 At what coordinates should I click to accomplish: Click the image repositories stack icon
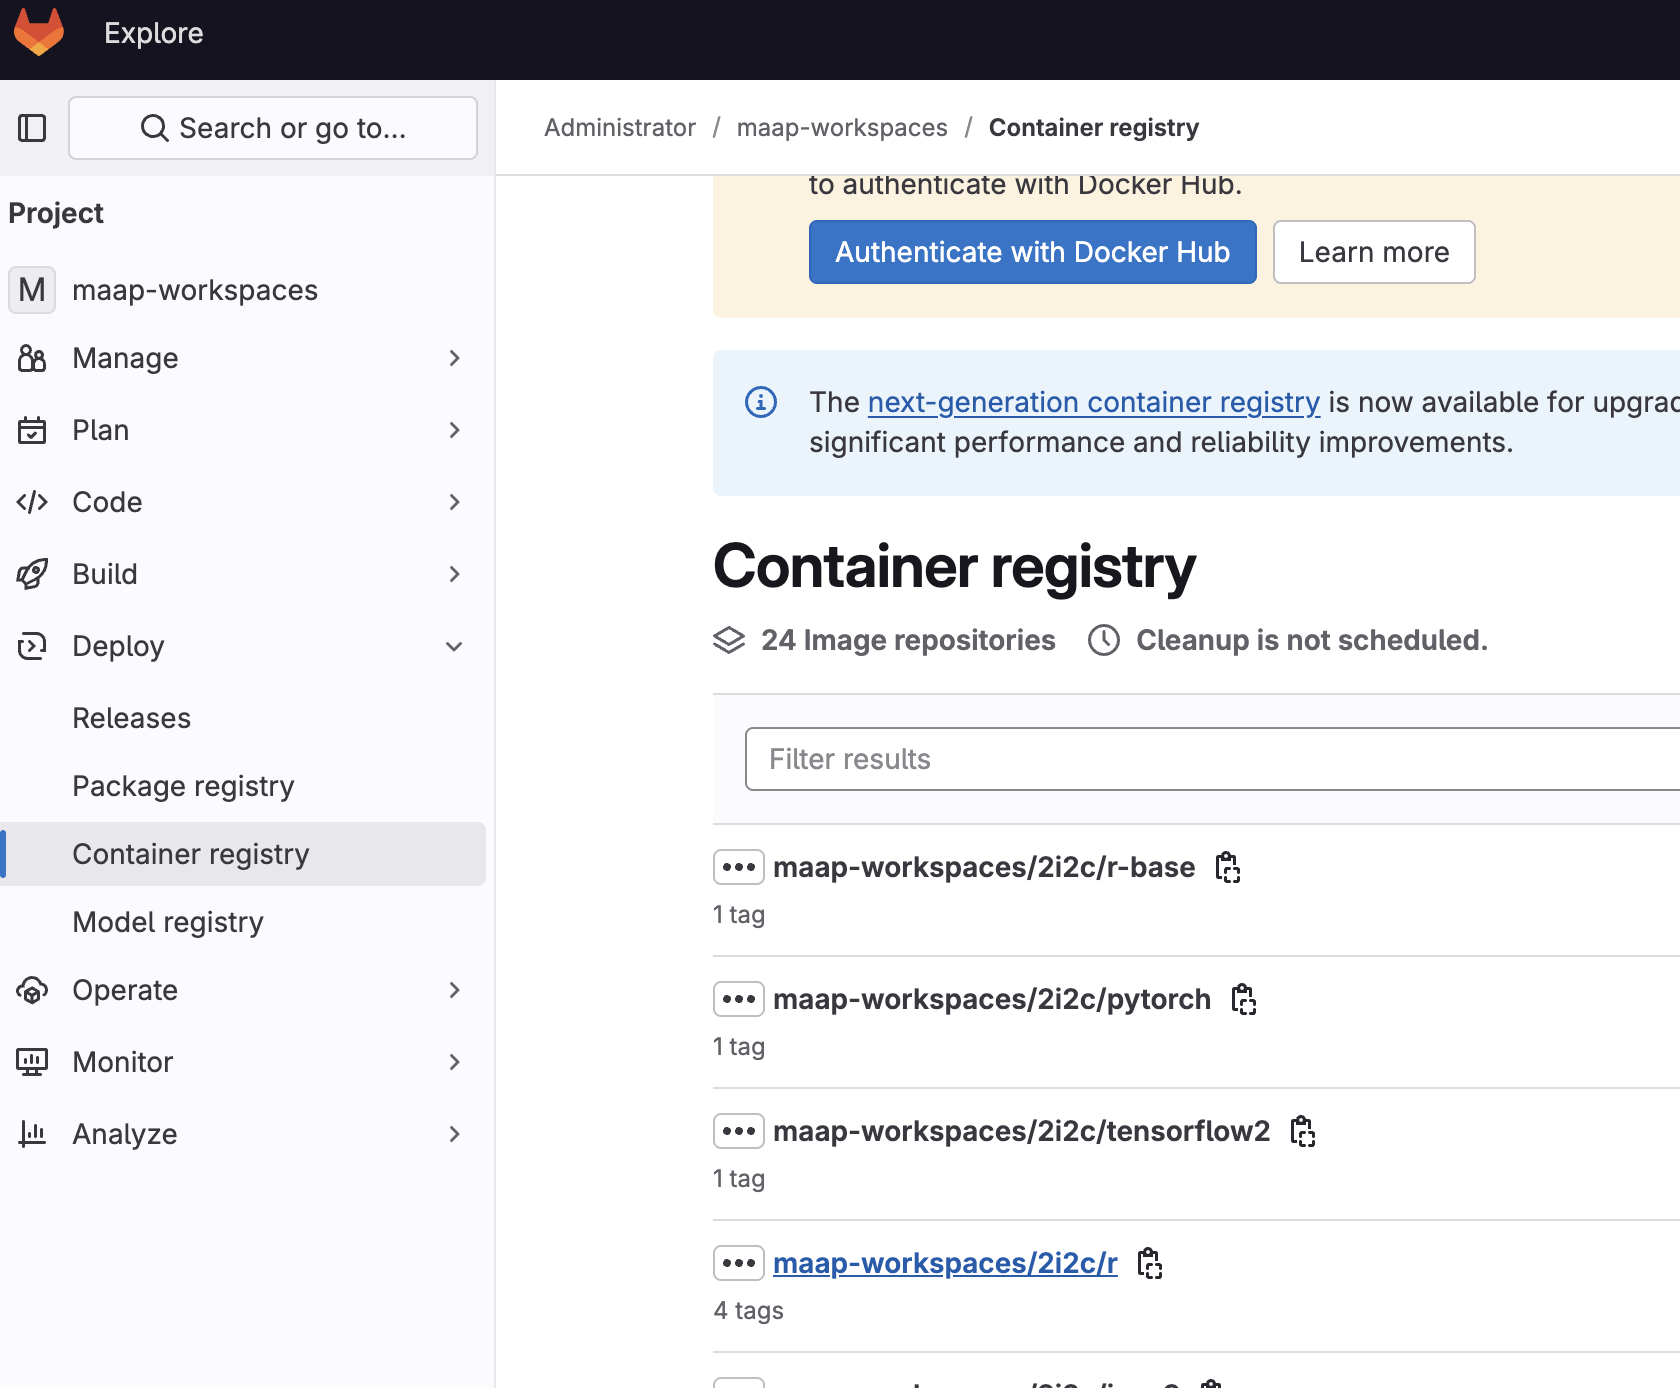click(x=729, y=640)
